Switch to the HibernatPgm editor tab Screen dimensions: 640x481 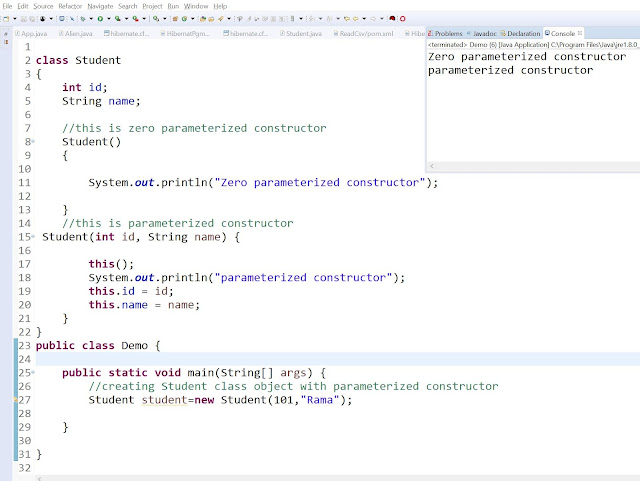pyautogui.click(x=185, y=33)
